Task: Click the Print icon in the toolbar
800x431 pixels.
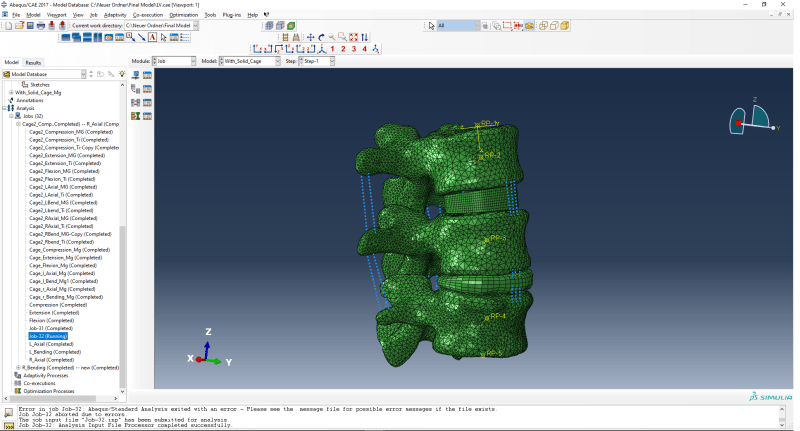Action: [x=41, y=26]
